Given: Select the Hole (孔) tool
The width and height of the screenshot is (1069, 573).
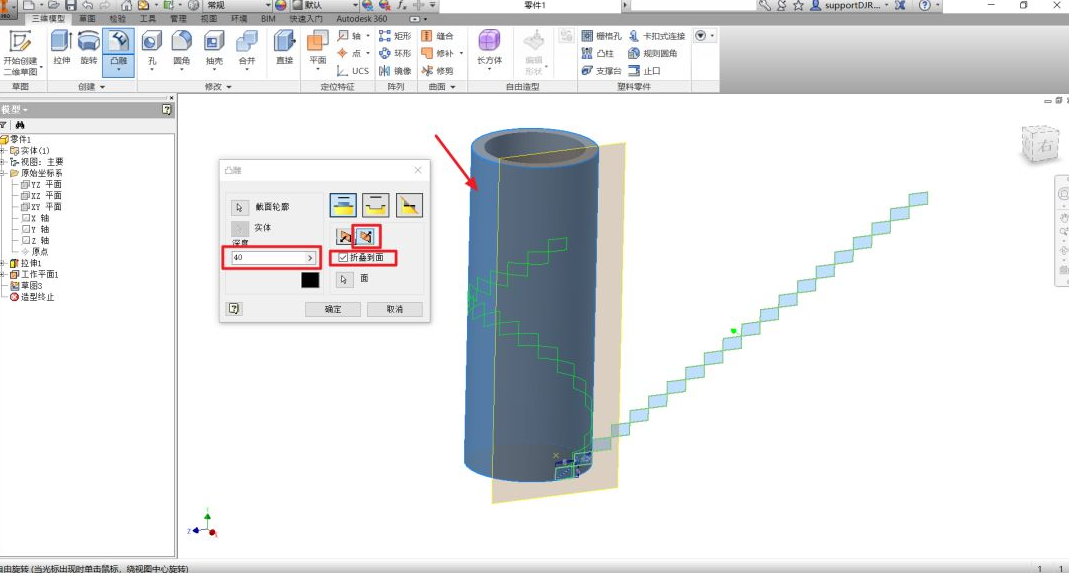Looking at the screenshot, I should (151, 49).
